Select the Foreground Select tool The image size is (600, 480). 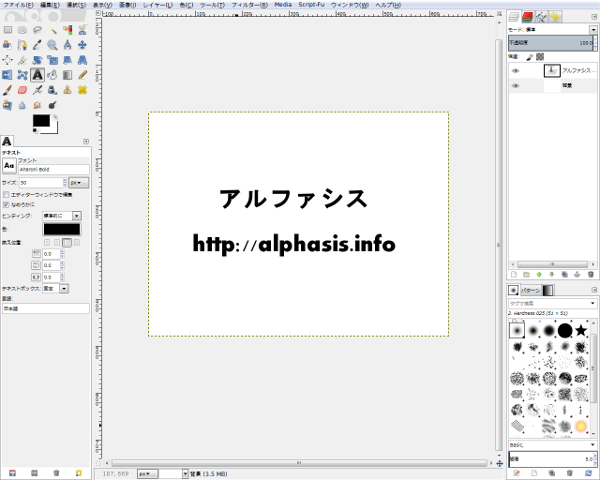click(x=8, y=45)
